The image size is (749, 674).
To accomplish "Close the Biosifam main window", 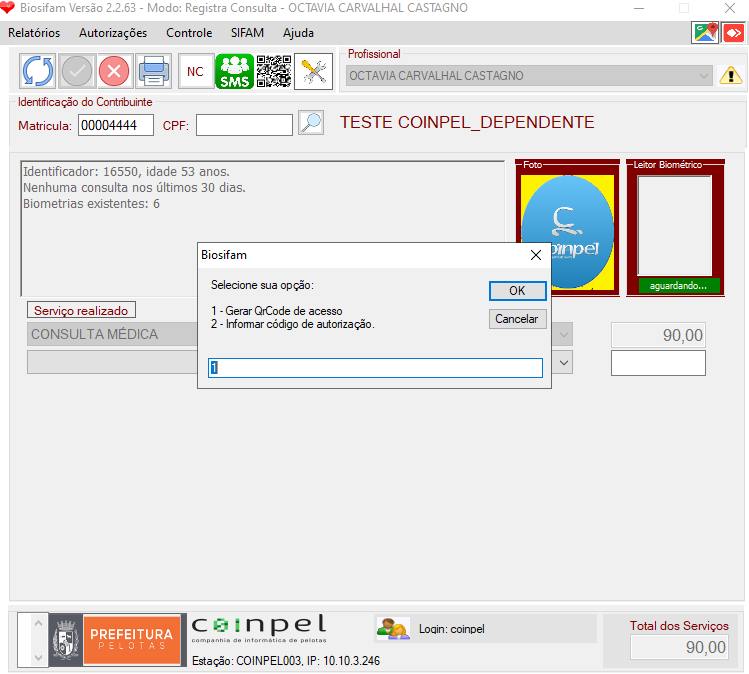I will tap(729, 8).
